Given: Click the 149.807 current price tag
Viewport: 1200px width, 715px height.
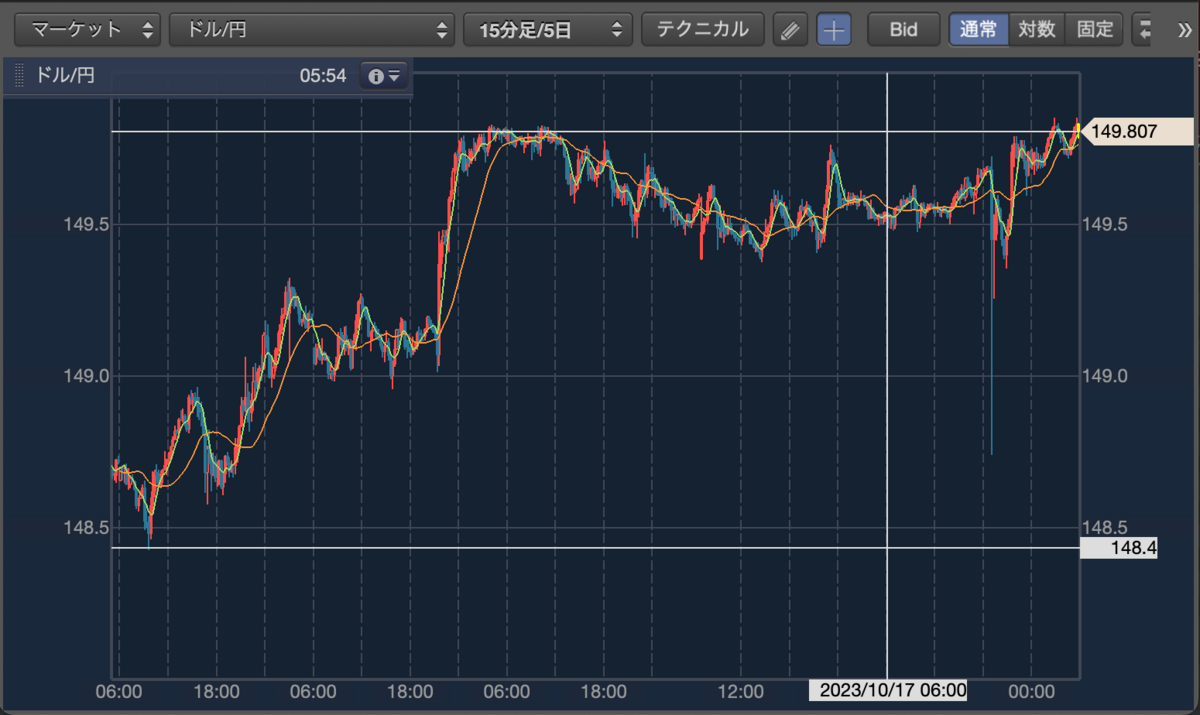Looking at the screenshot, I should pos(1139,131).
